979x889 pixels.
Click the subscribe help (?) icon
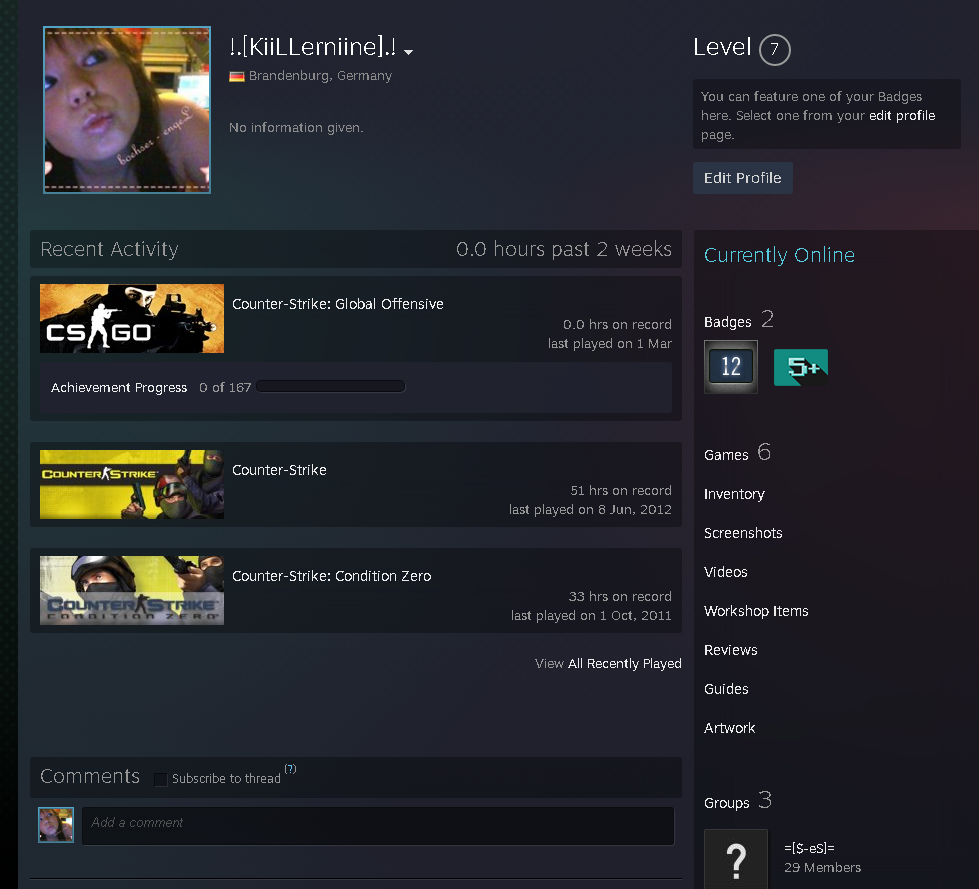coord(290,769)
